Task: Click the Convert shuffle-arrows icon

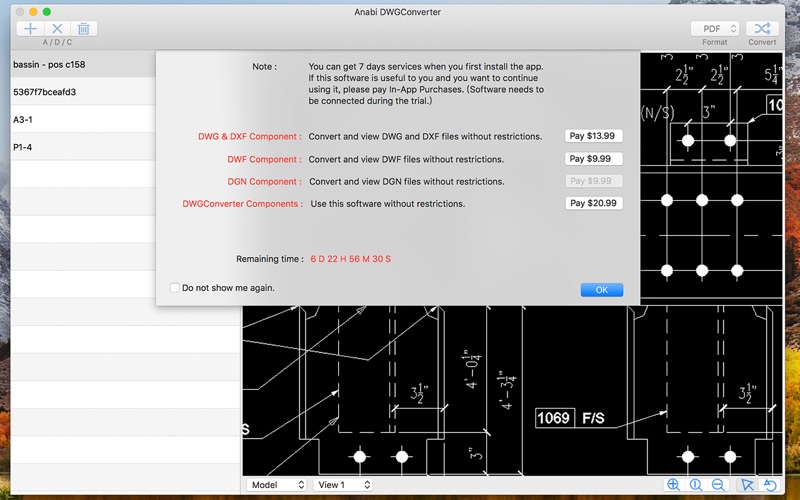Action: coord(762,29)
